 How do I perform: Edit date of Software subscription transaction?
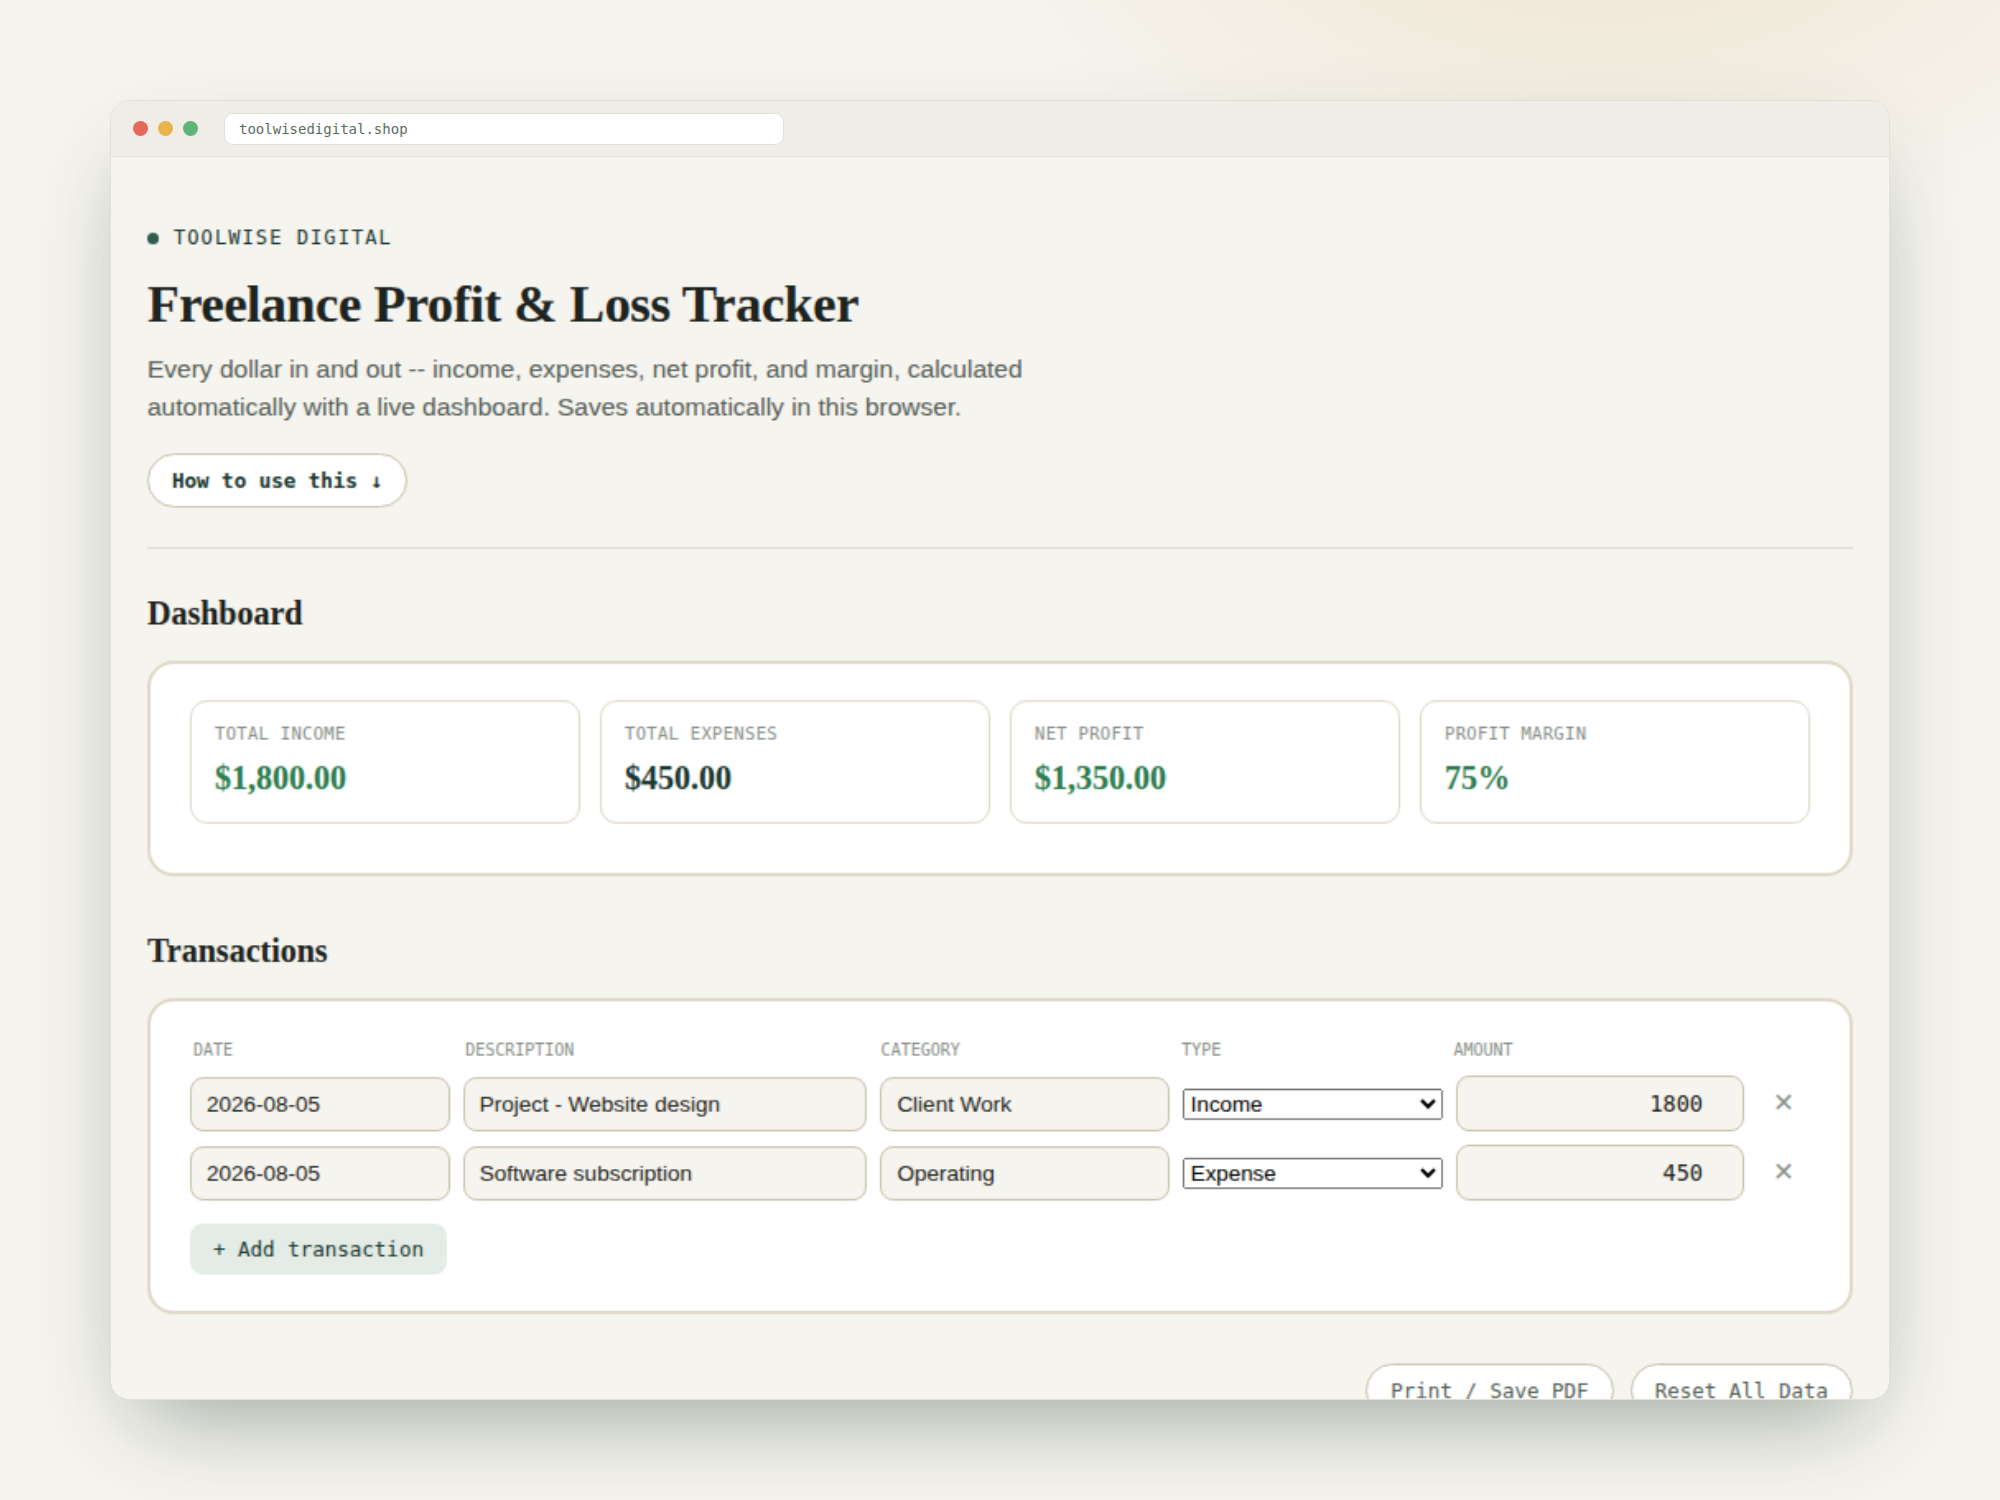point(320,1173)
